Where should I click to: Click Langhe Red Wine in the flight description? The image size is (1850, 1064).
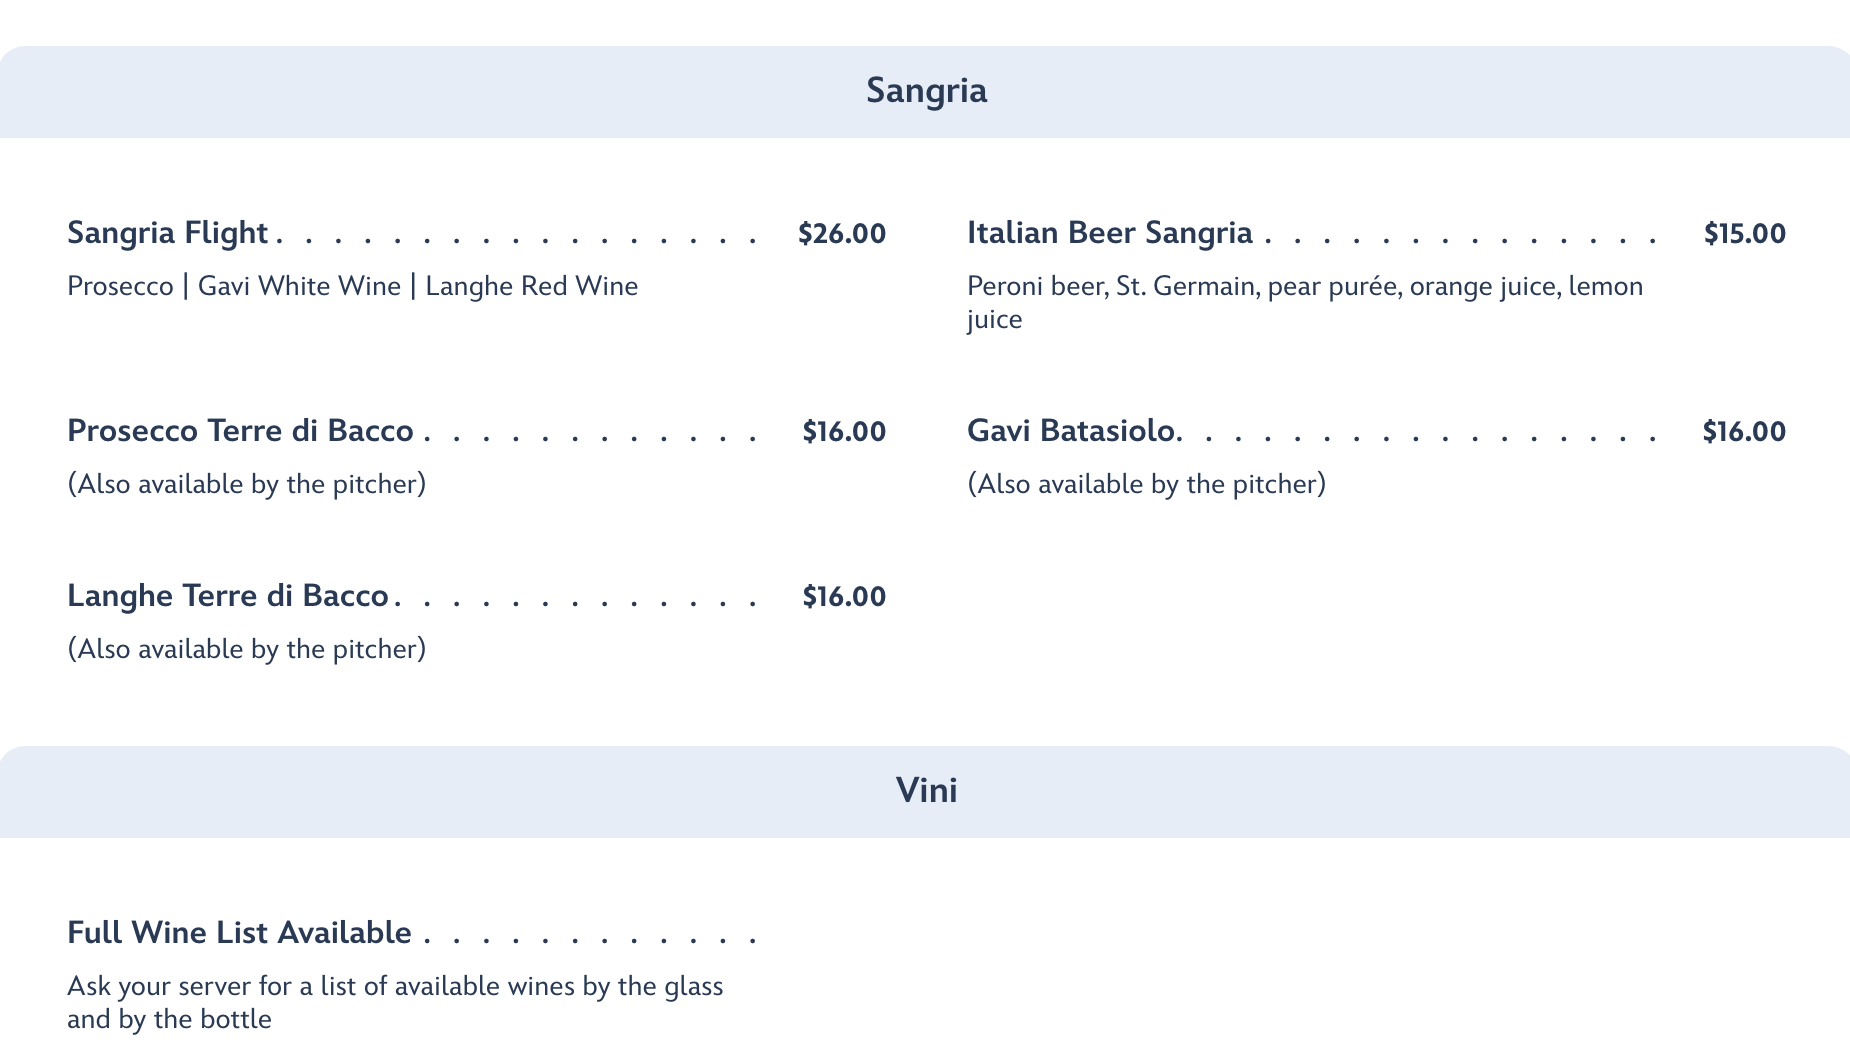531,287
